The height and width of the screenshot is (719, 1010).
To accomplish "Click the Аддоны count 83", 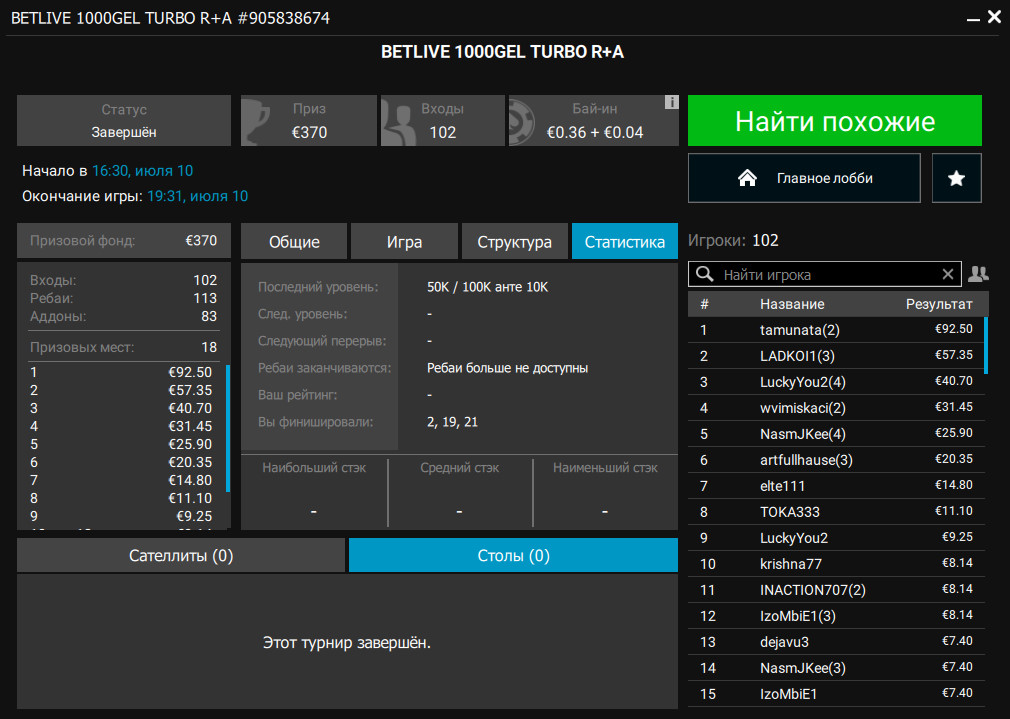I will [209, 316].
